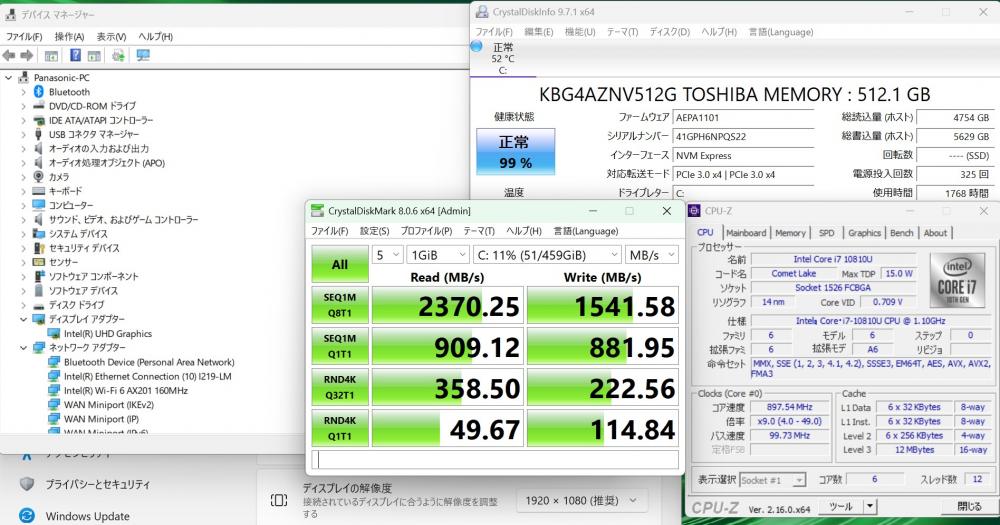The image size is (1000, 525).
Task: Open the drive C: selection dropdown
Action: pos(547,255)
